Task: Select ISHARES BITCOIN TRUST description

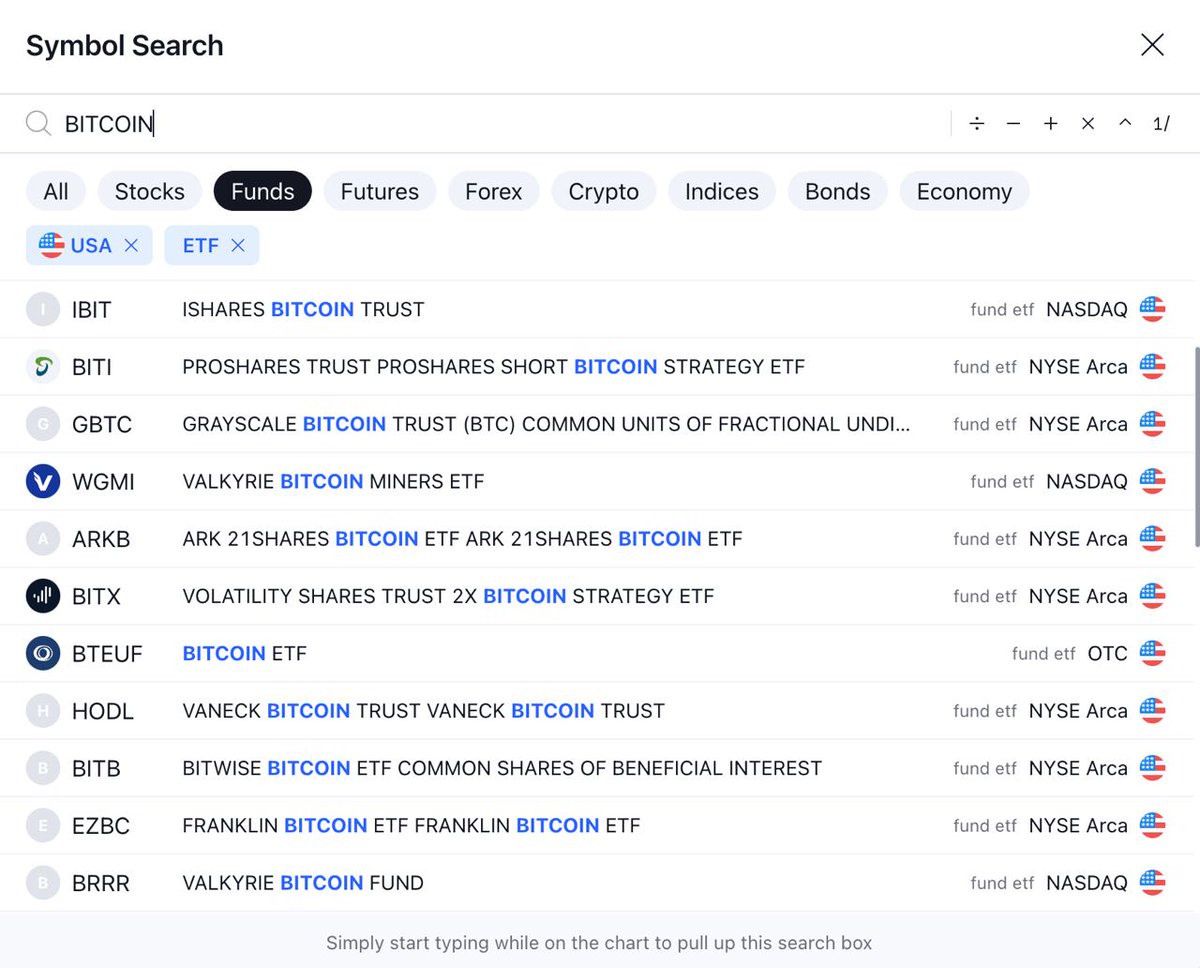Action: tap(303, 310)
